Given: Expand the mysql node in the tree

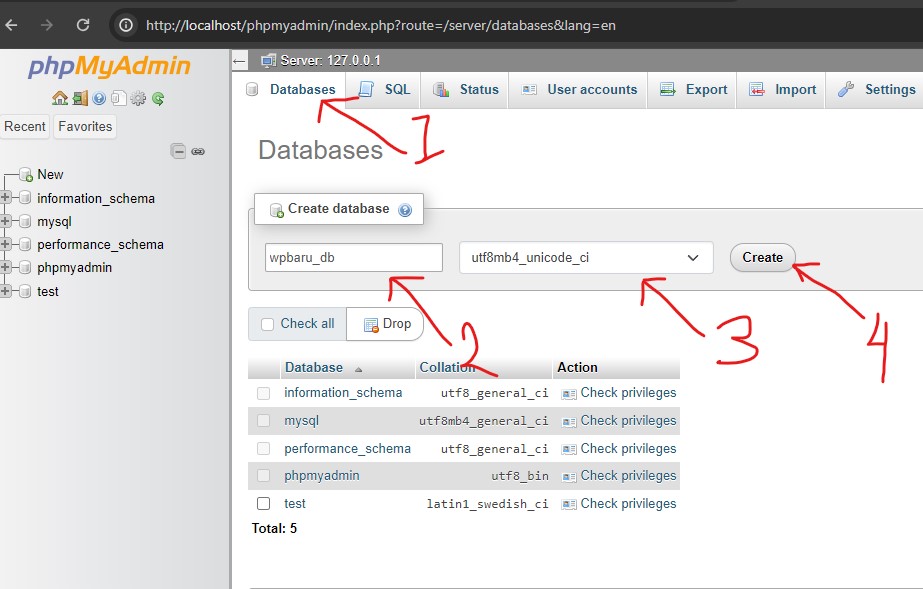Looking at the screenshot, I should (x=5, y=221).
